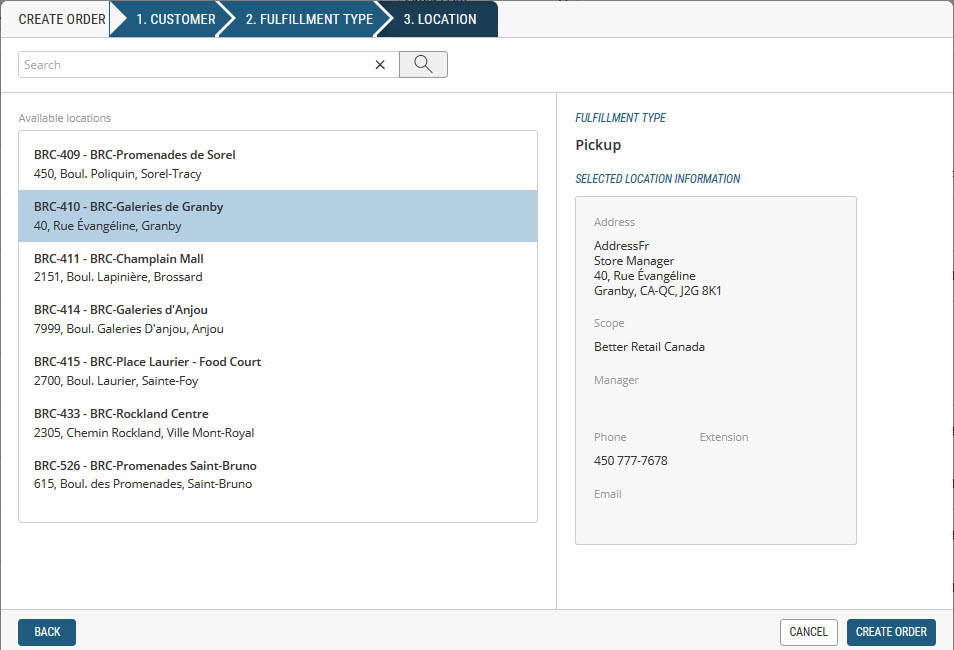The image size is (954, 650).
Task: Select location BRC-433 Rockland Centre
Action: 278,423
